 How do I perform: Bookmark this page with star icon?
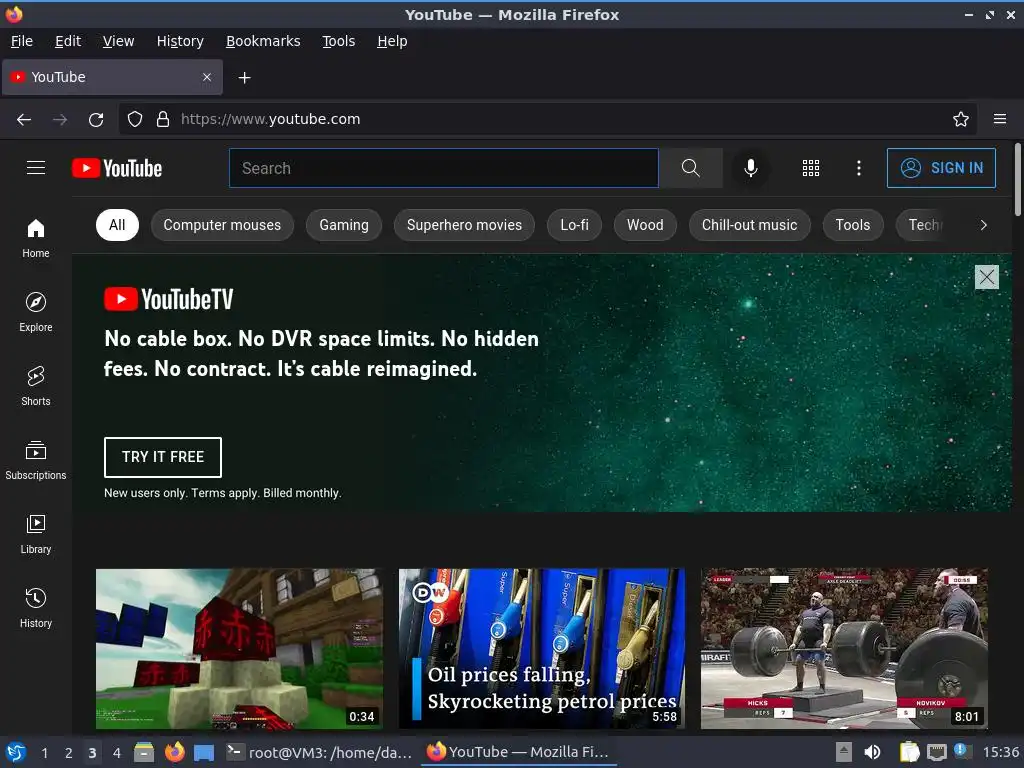961,119
